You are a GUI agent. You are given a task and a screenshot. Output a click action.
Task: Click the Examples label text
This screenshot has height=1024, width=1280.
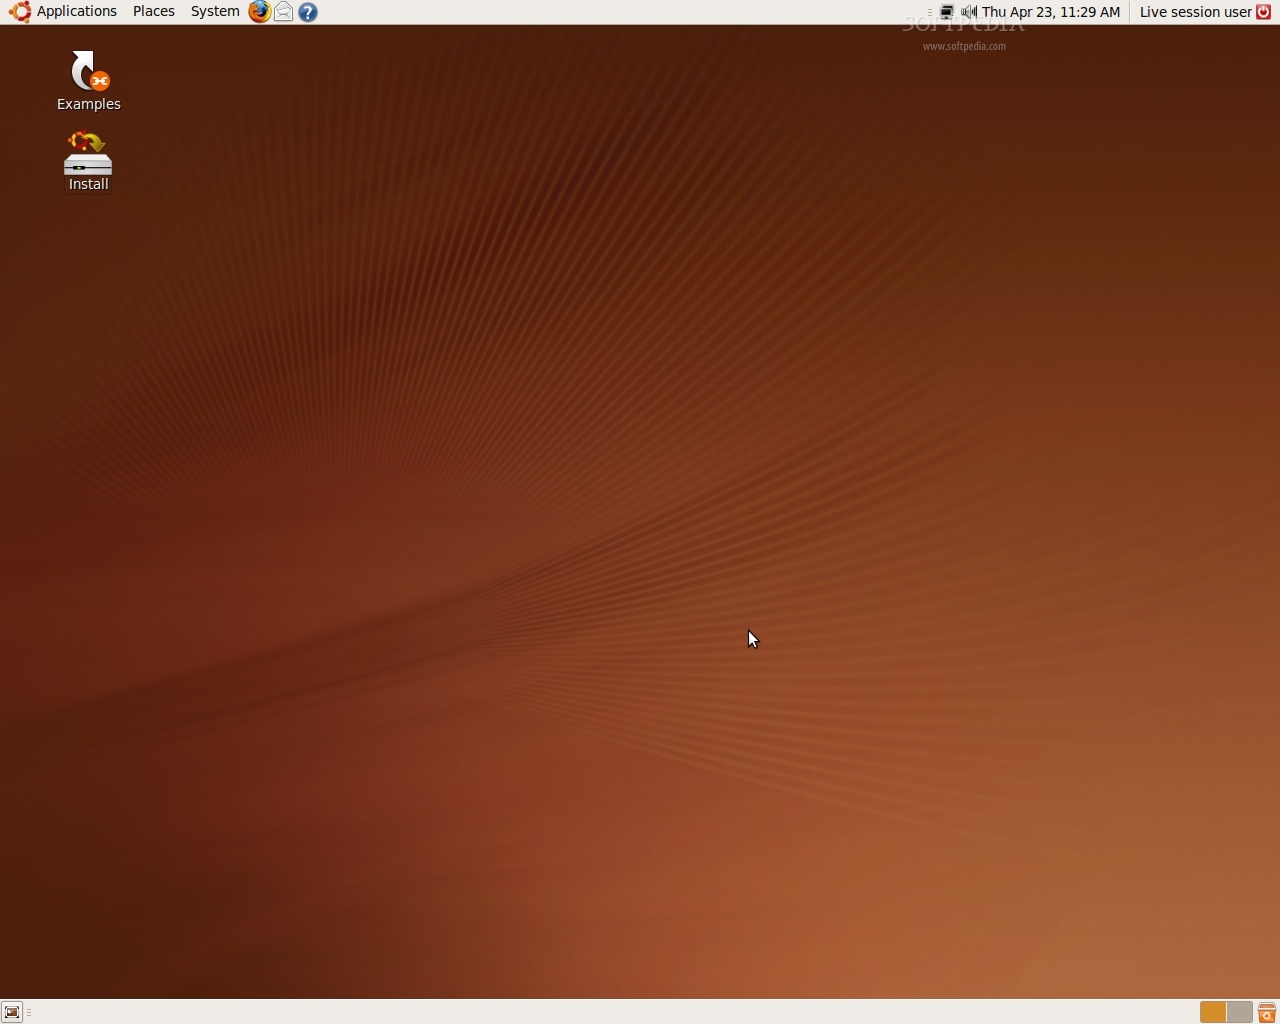tap(88, 104)
